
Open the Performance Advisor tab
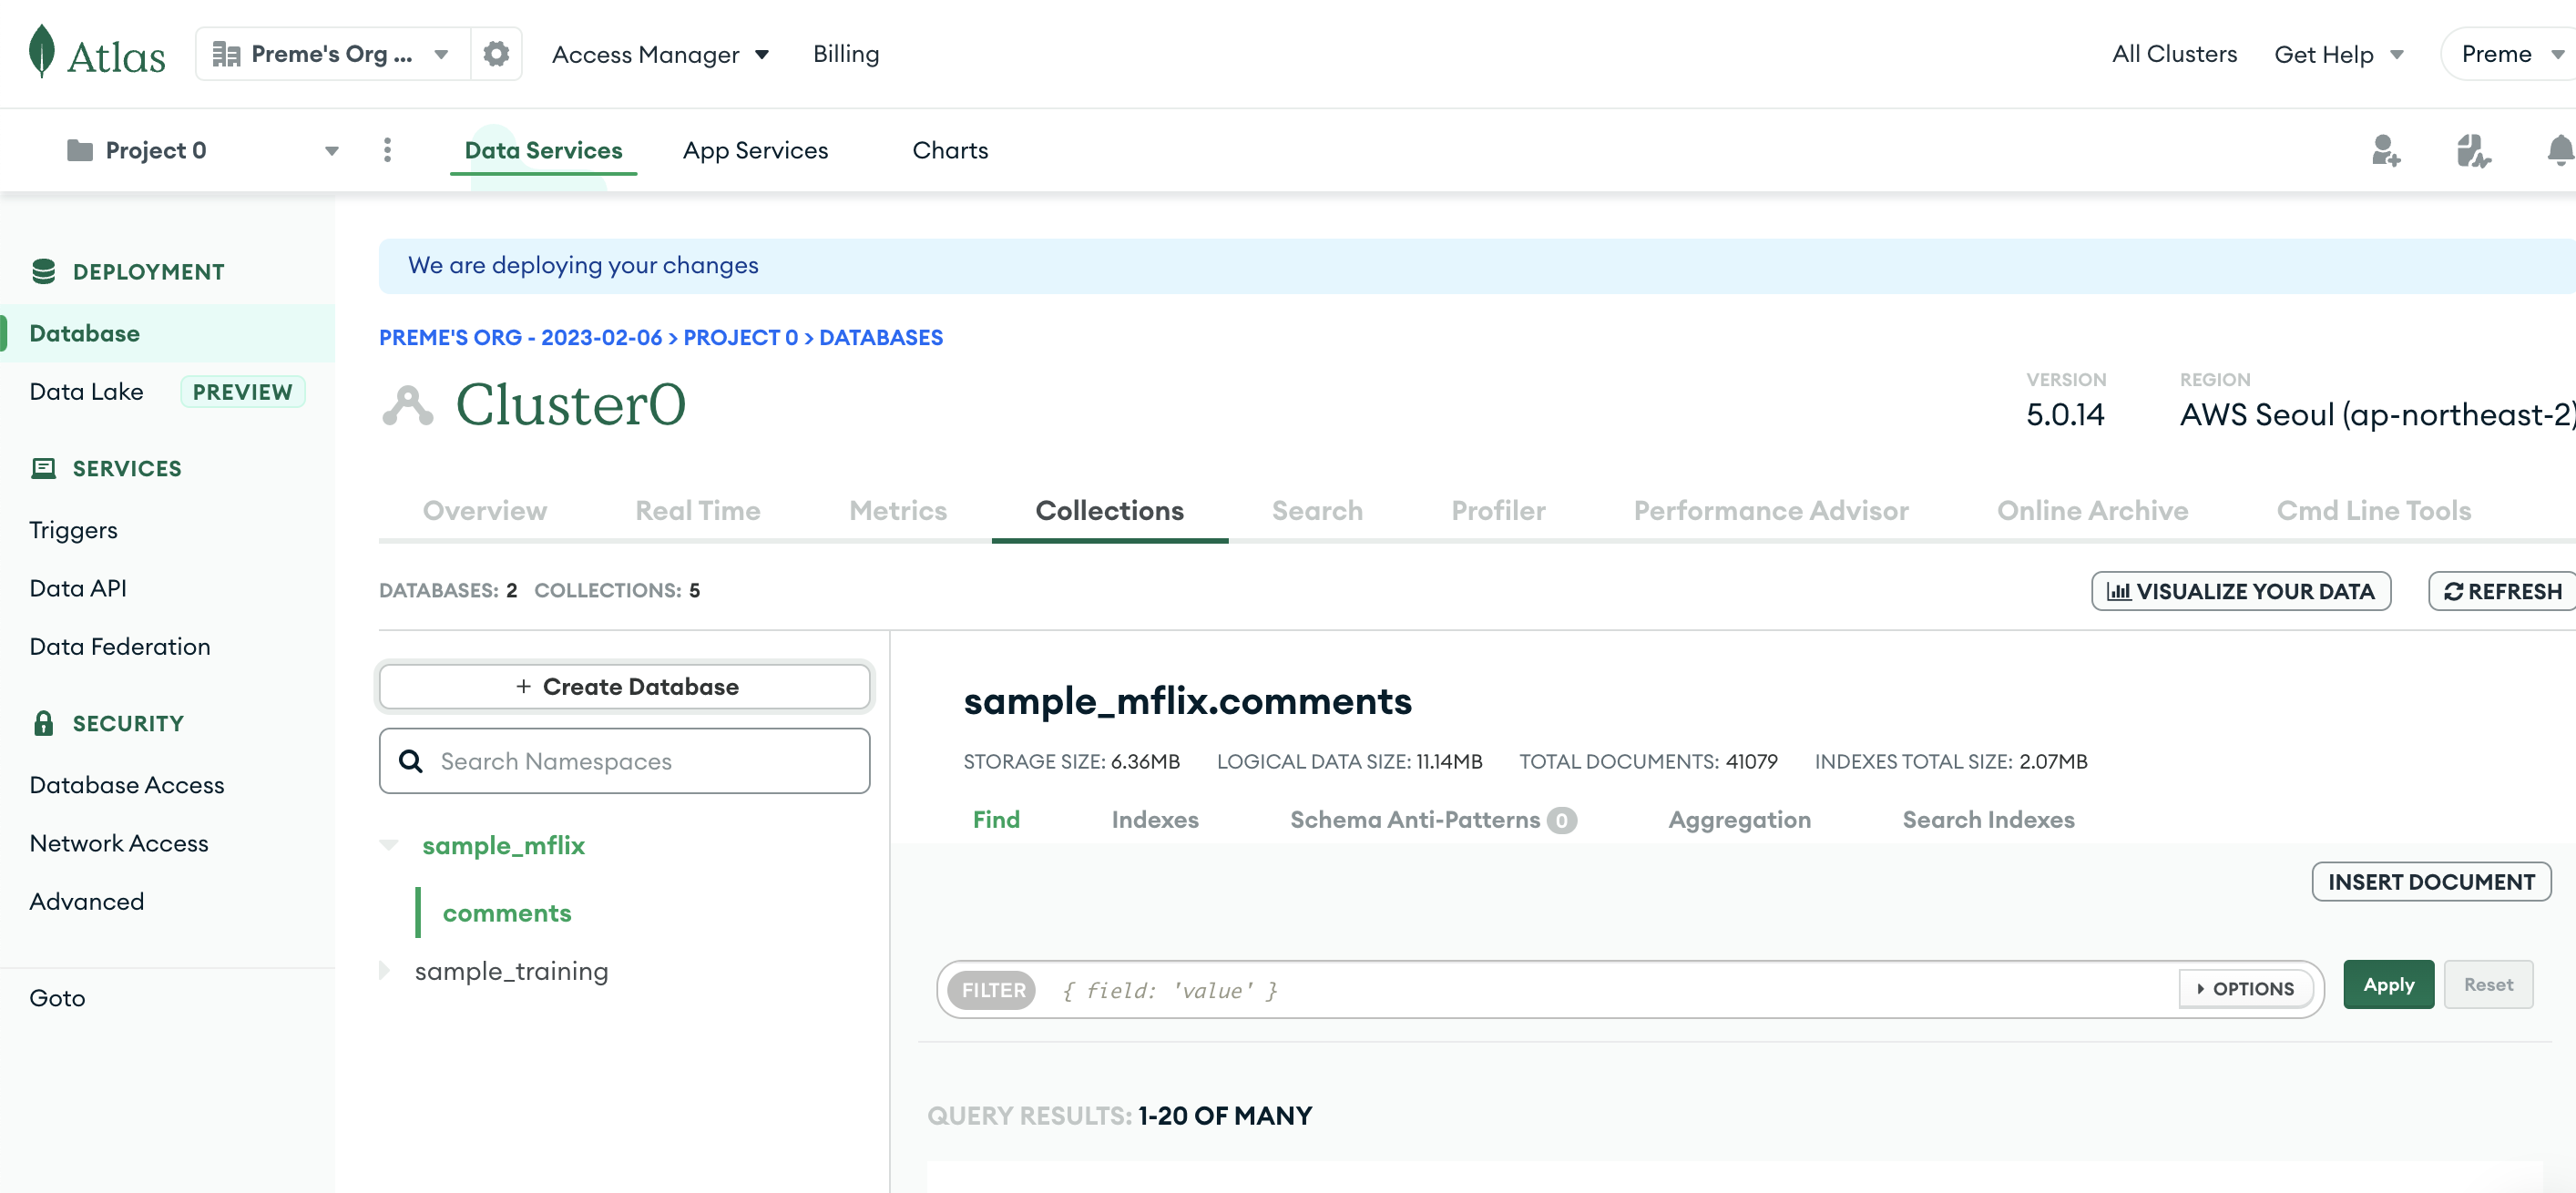click(1771, 511)
